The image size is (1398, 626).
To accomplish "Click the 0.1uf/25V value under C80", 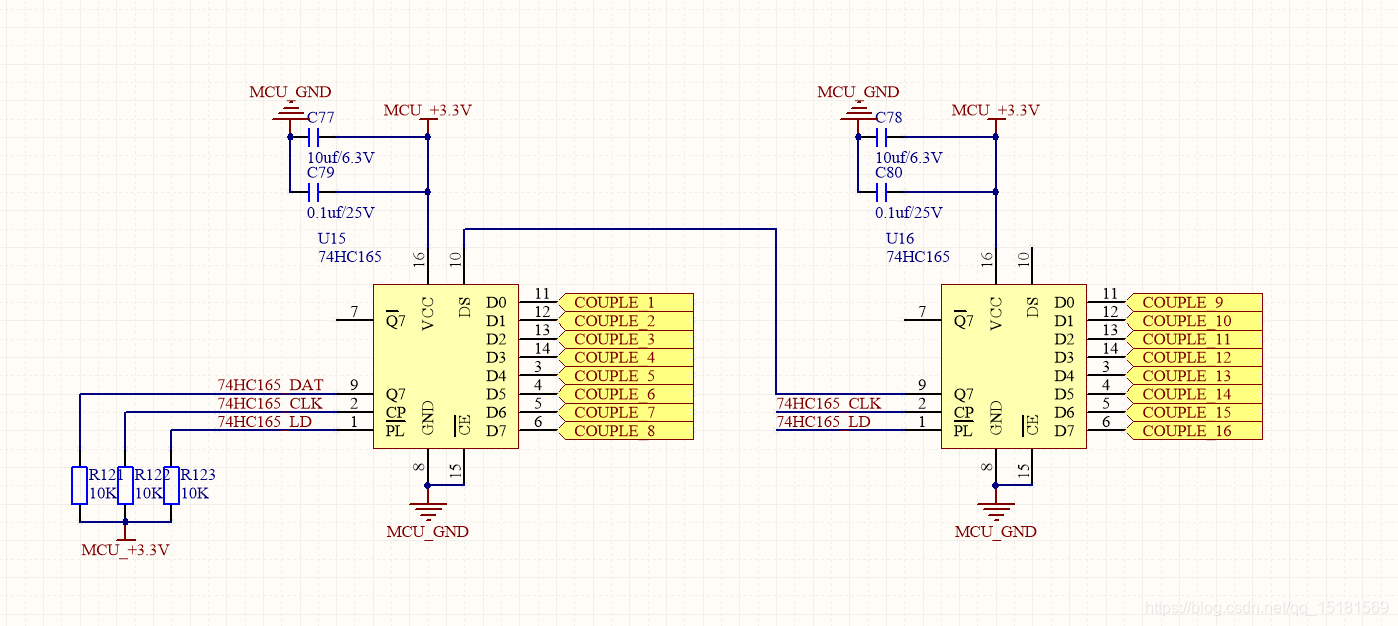I will tap(908, 213).
